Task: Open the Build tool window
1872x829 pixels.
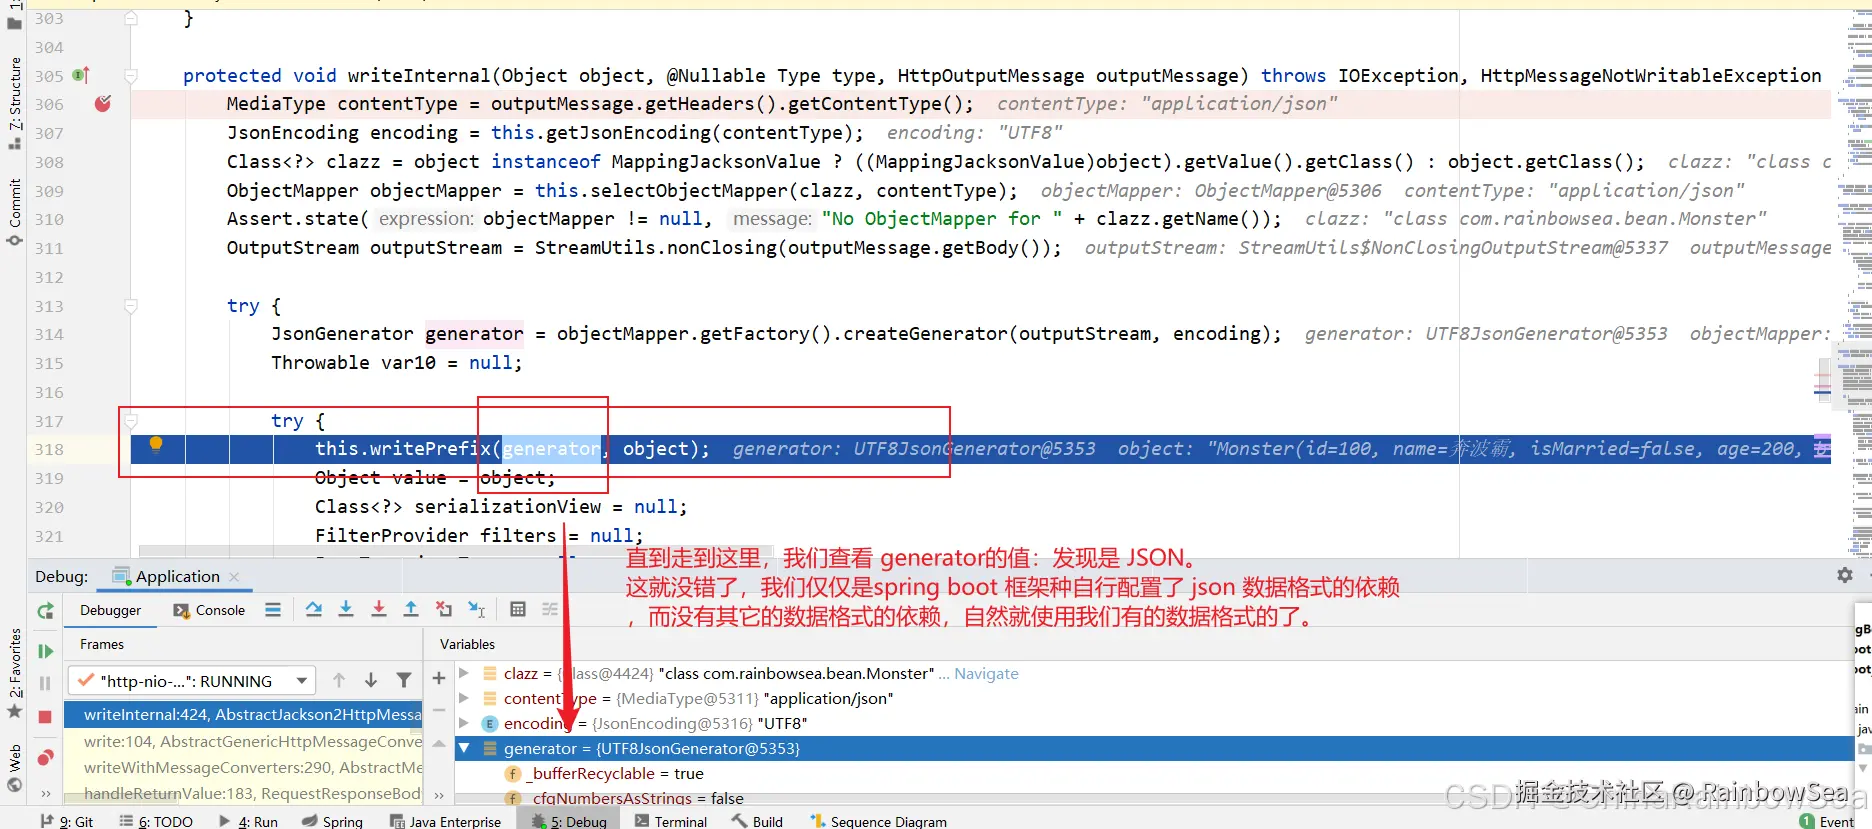Action: [x=758, y=821]
